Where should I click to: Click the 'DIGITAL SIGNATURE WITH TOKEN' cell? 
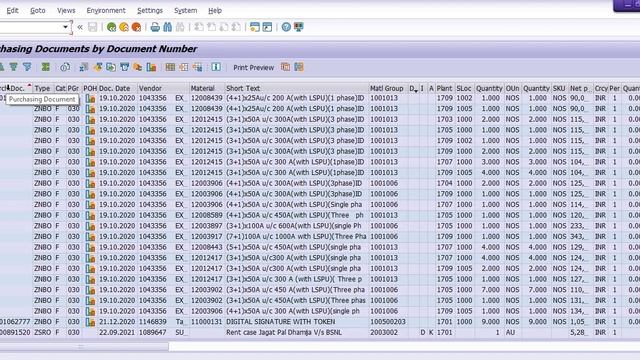click(x=296, y=322)
